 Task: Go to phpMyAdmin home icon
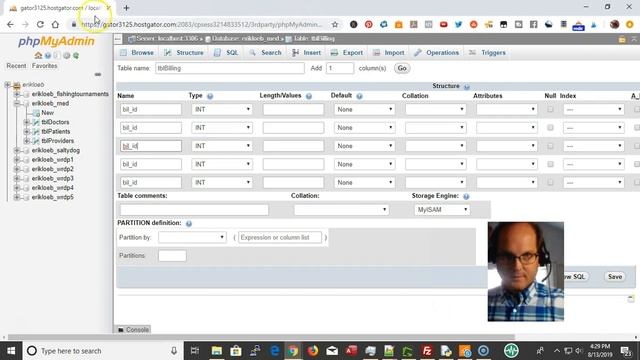point(38,55)
